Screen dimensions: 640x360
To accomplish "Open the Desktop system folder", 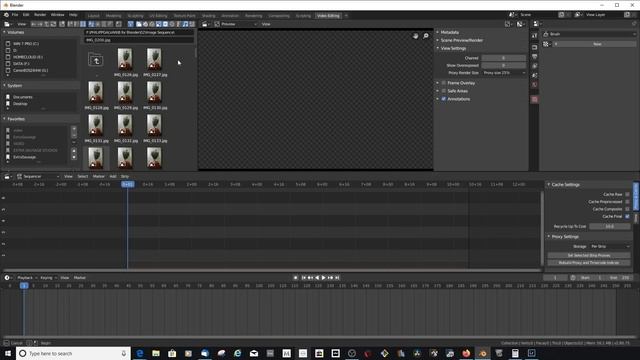I will click(x=20, y=104).
